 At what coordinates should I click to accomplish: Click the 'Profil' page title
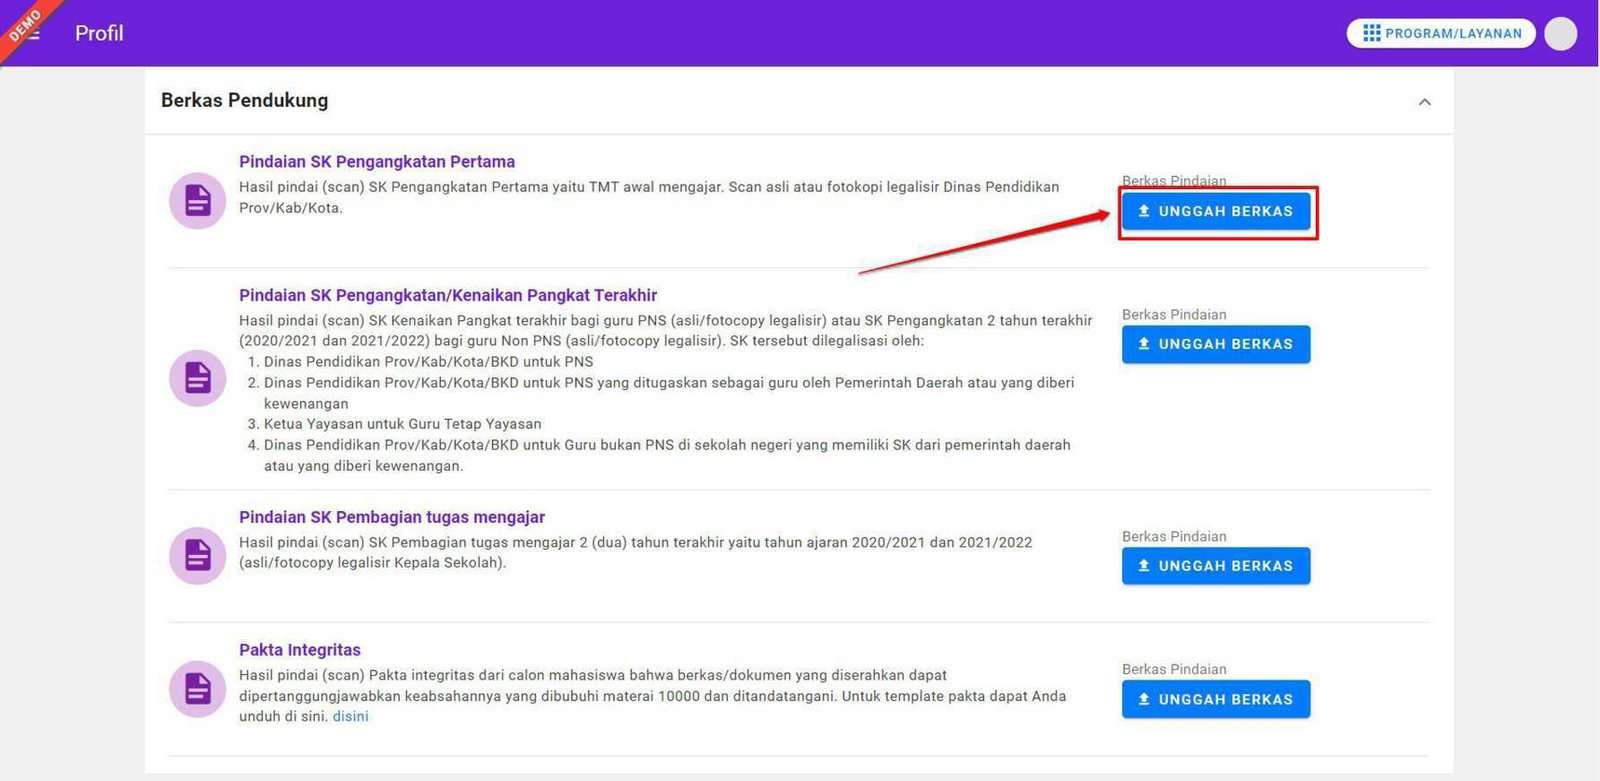coord(99,33)
